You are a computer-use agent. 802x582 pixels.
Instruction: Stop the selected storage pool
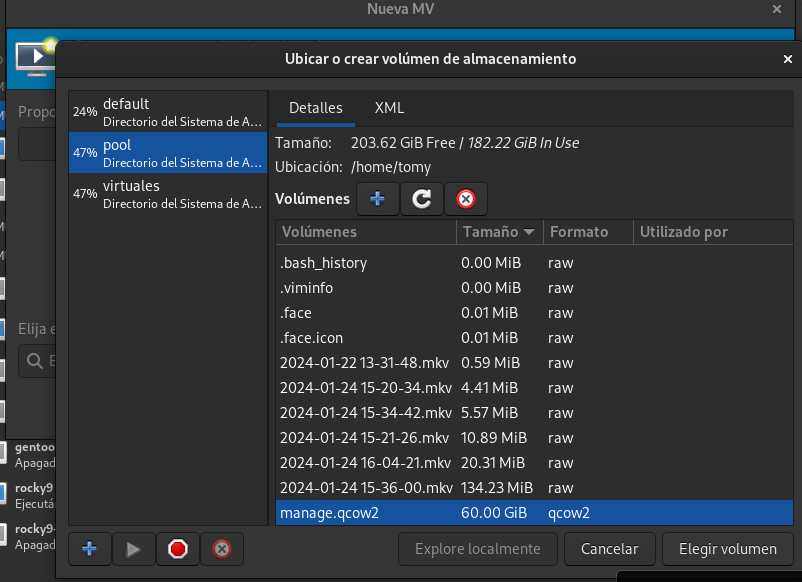point(178,548)
